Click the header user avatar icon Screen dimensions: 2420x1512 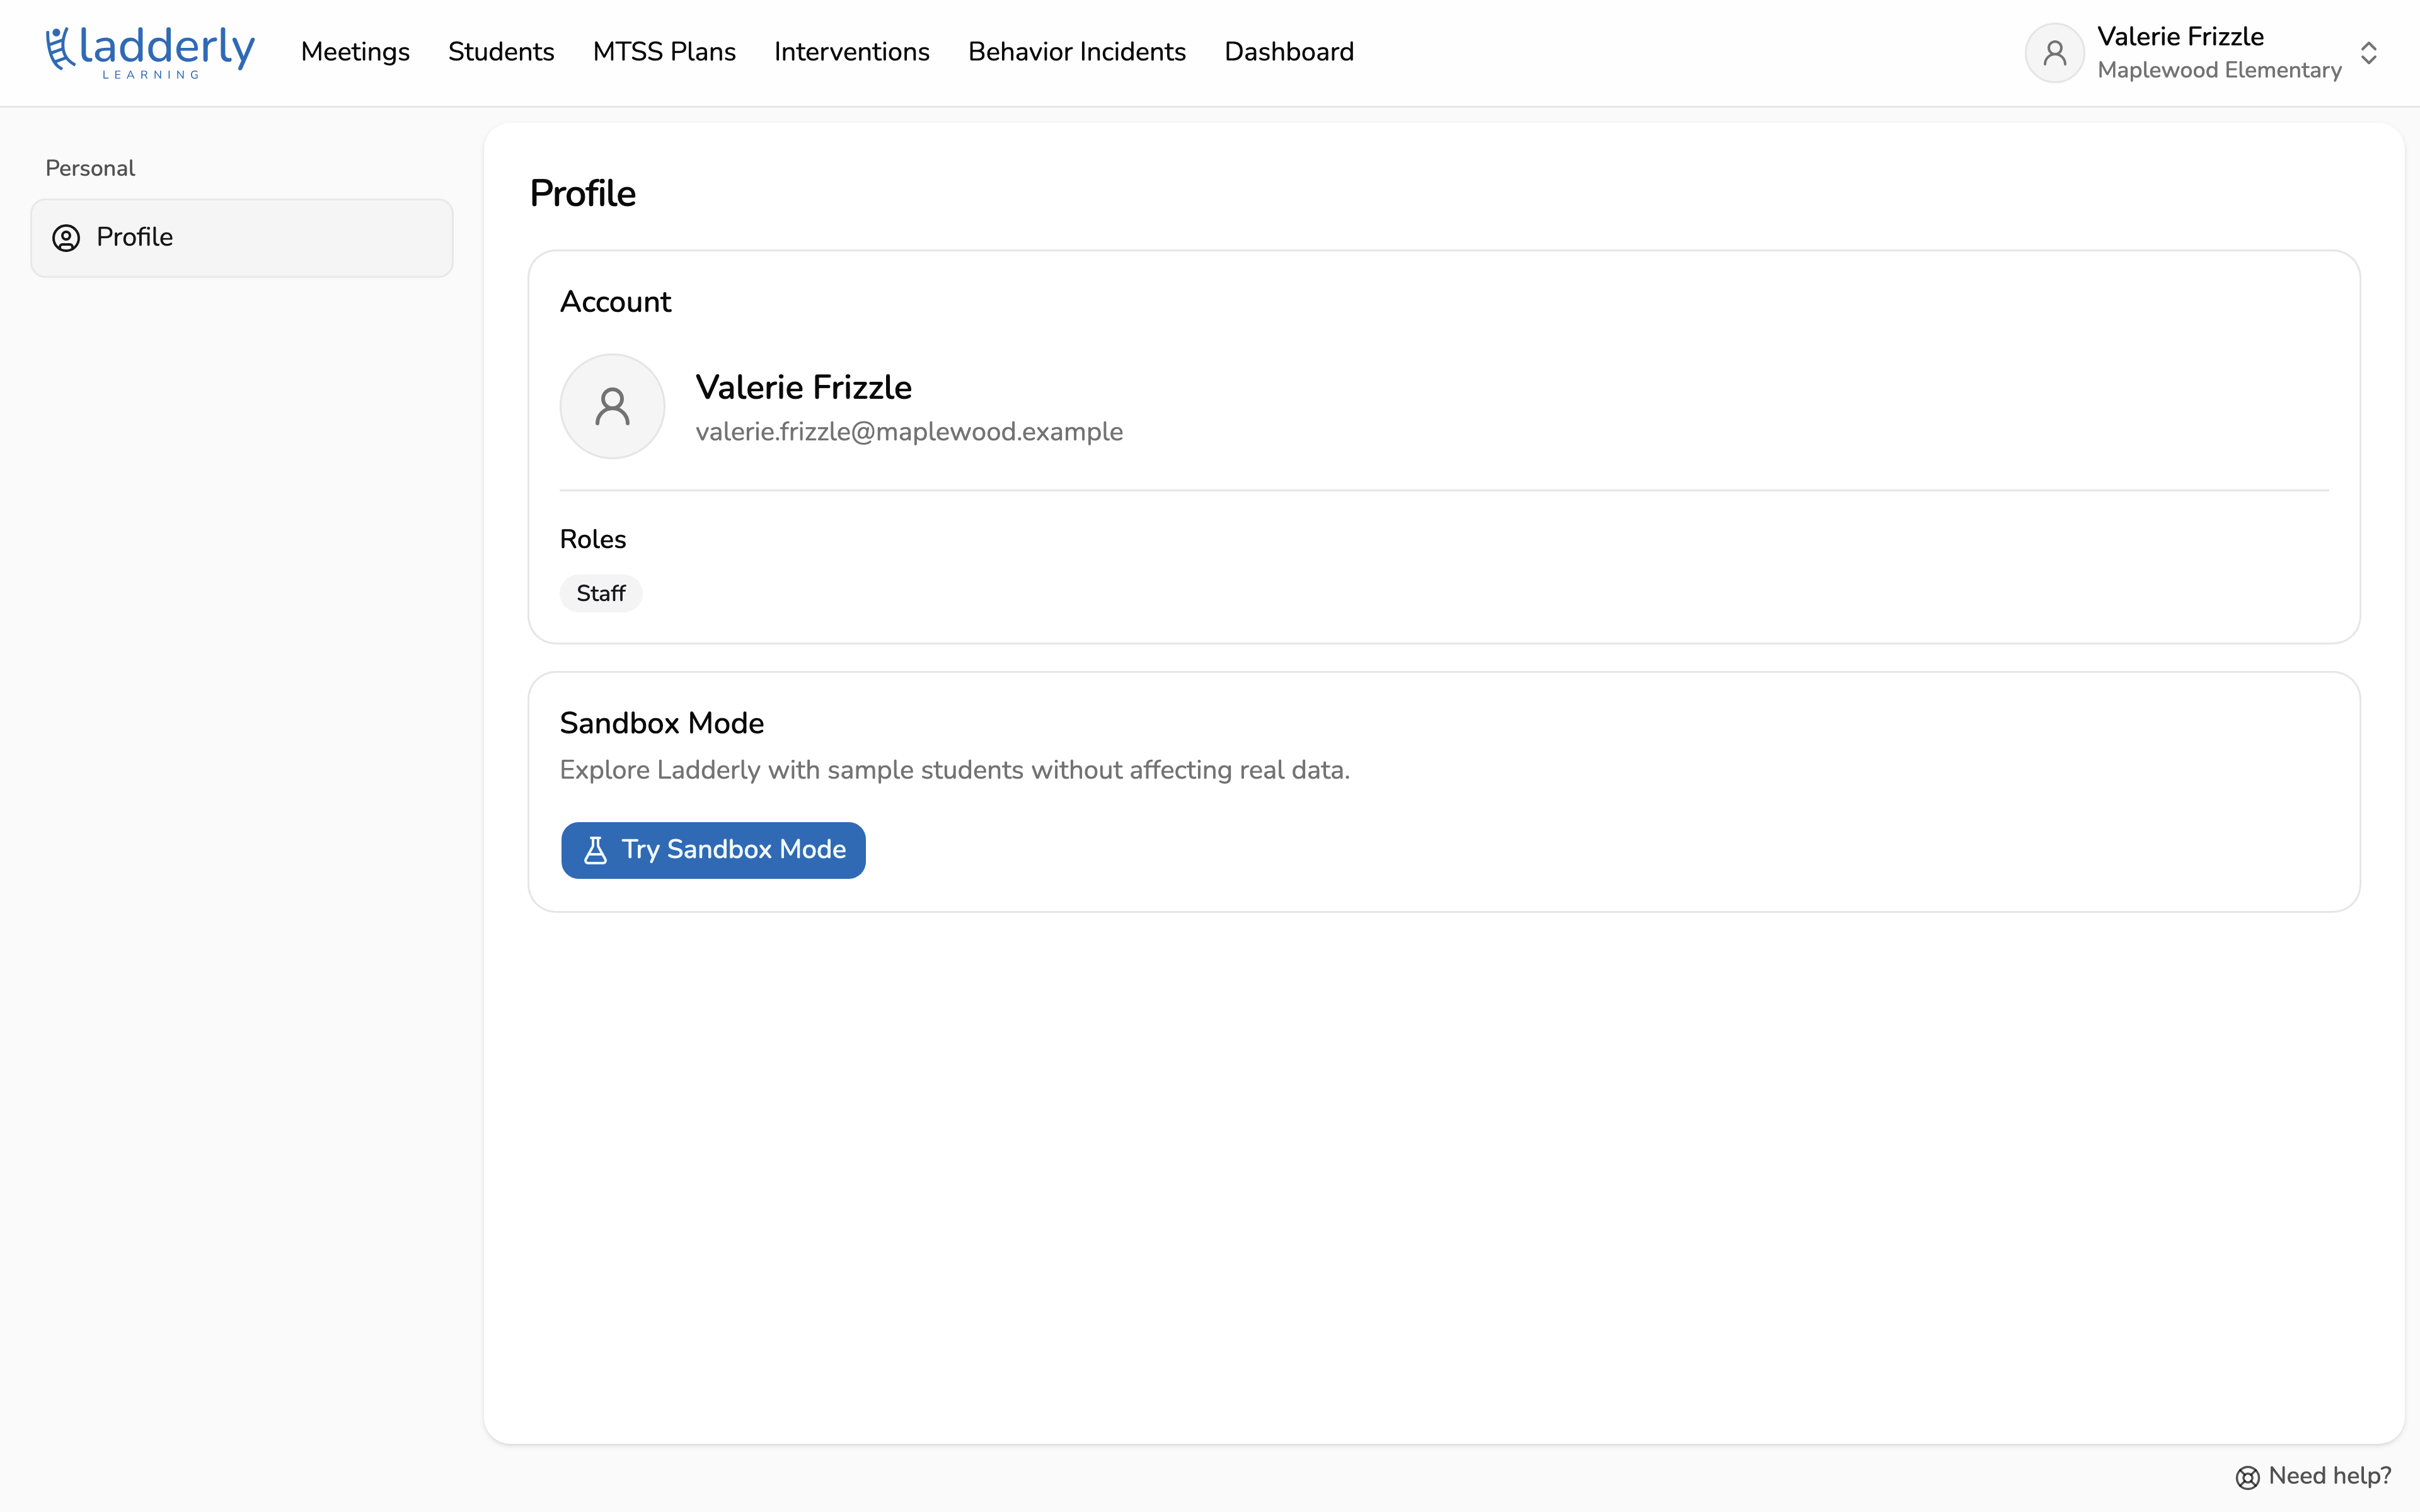tap(2054, 53)
